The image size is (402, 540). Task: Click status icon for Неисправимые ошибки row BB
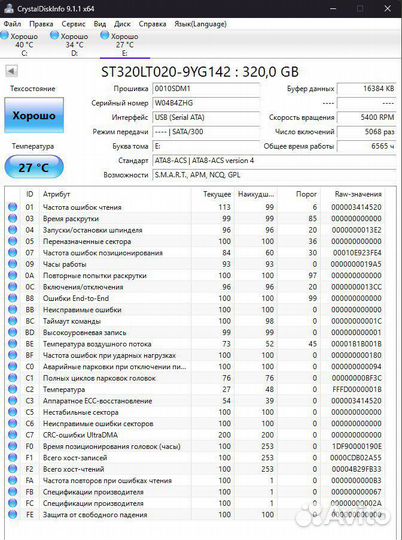point(12,309)
